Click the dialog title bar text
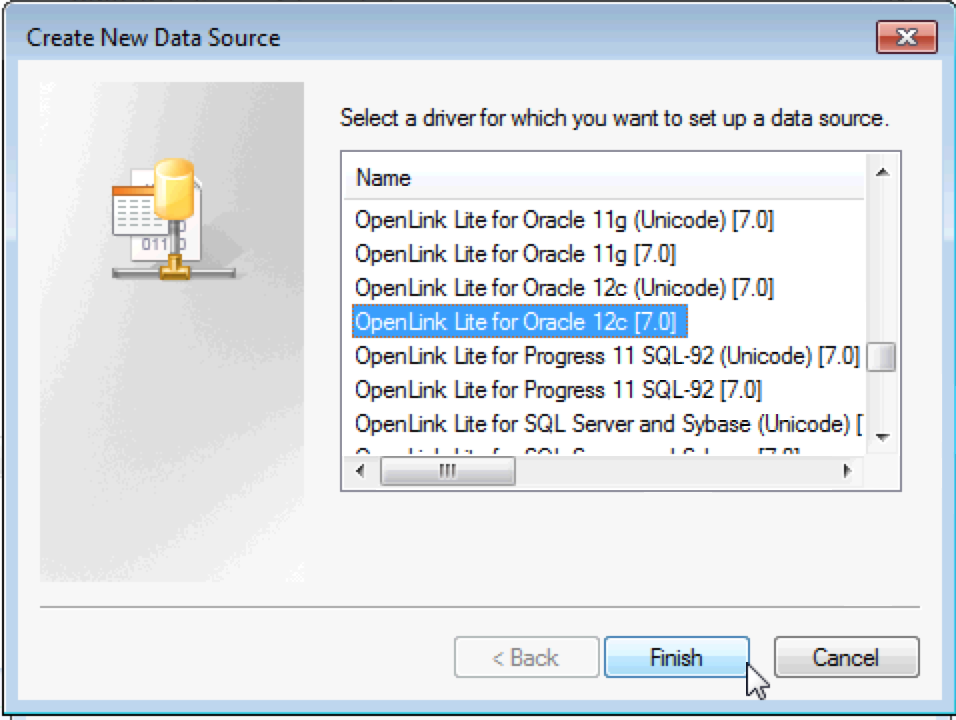Screen dimensions: 956x720 153,39
